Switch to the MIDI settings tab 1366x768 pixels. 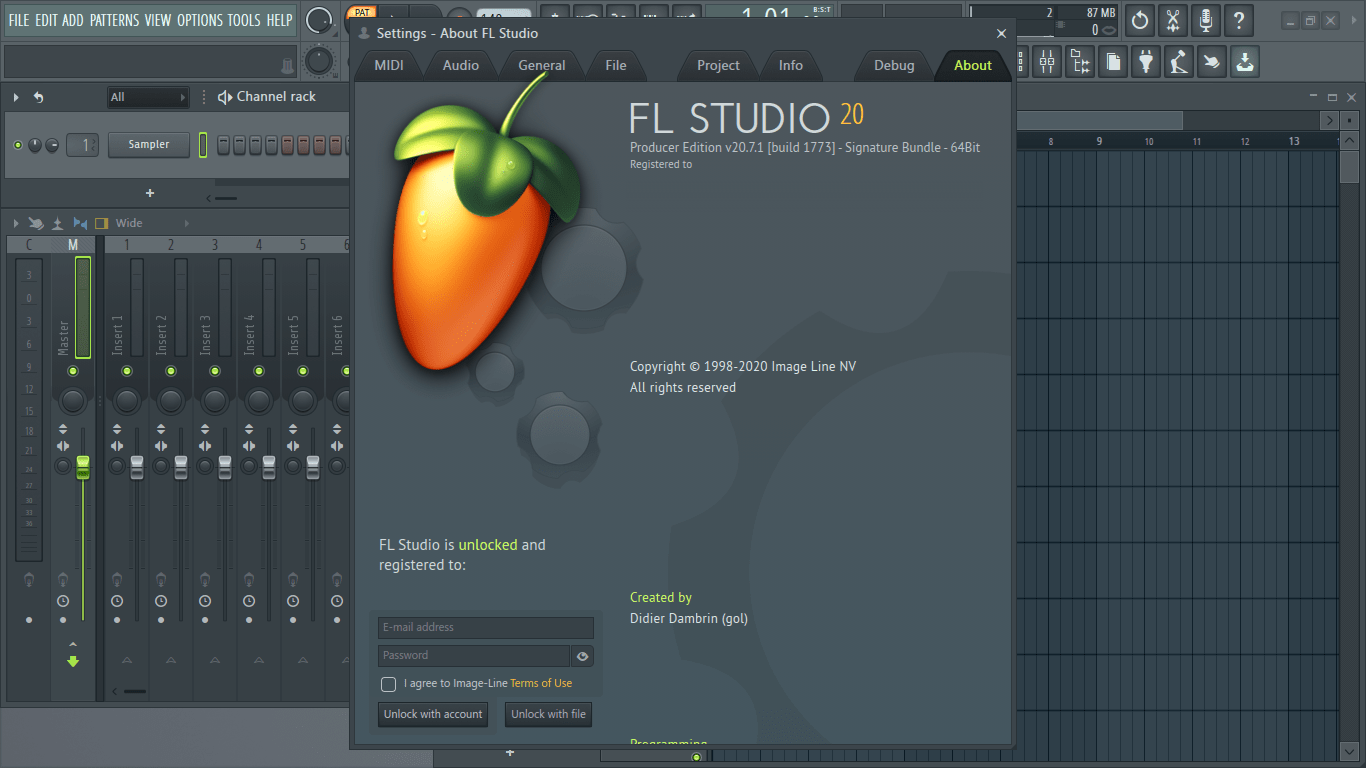pyautogui.click(x=389, y=65)
